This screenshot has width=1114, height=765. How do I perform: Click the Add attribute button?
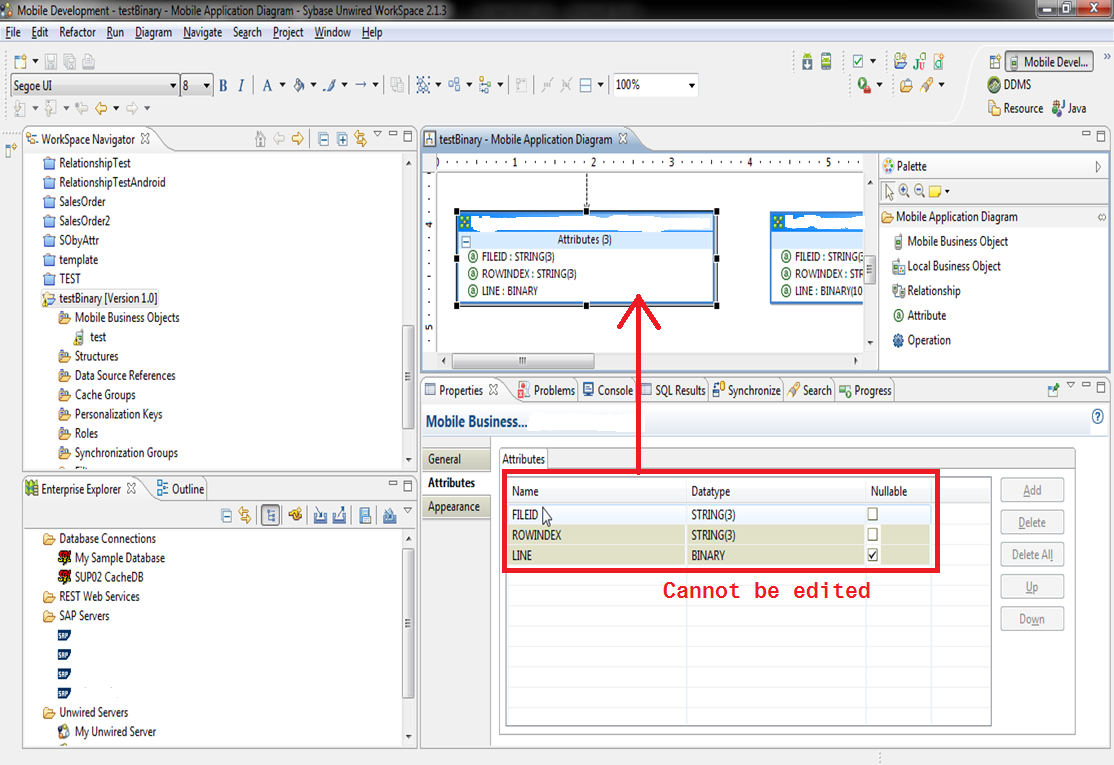(x=1032, y=490)
